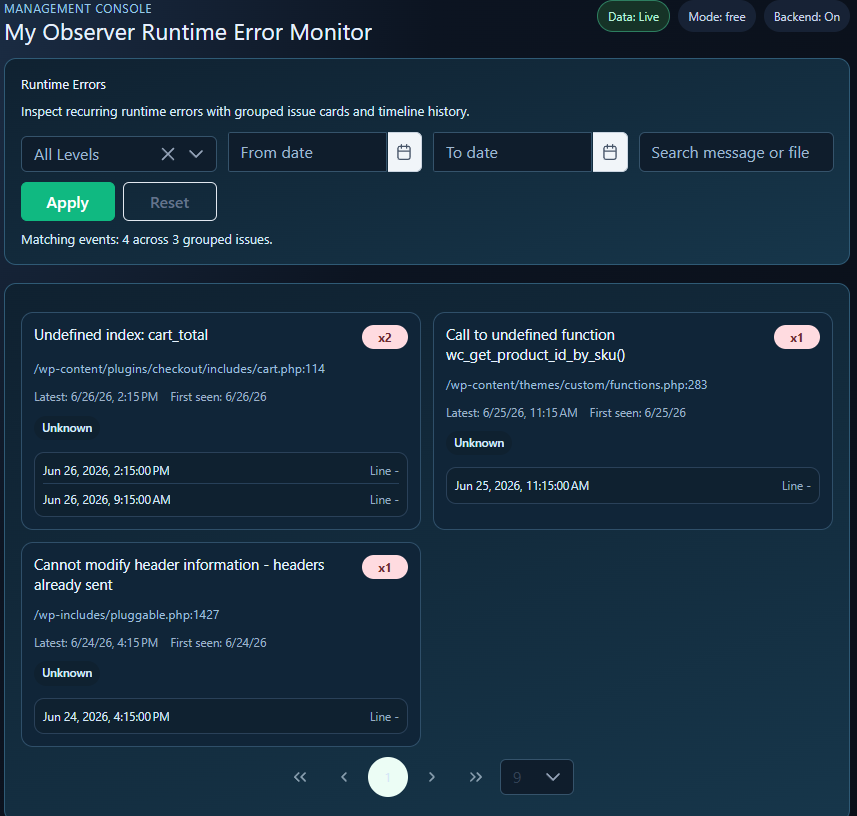The height and width of the screenshot is (816, 857).
Task: Click the My Observer Runtime Error Monitor title
Action: tap(188, 32)
